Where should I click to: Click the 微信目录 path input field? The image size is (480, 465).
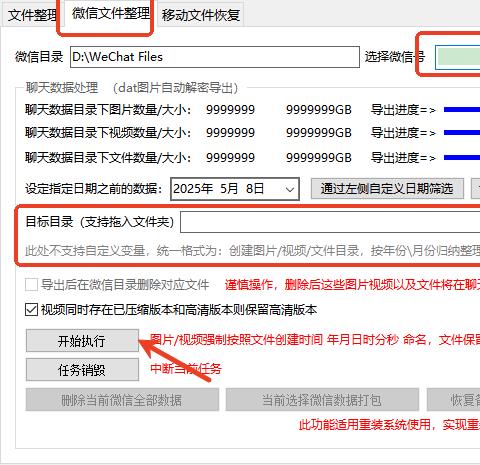pyautogui.click(x=215, y=57)
